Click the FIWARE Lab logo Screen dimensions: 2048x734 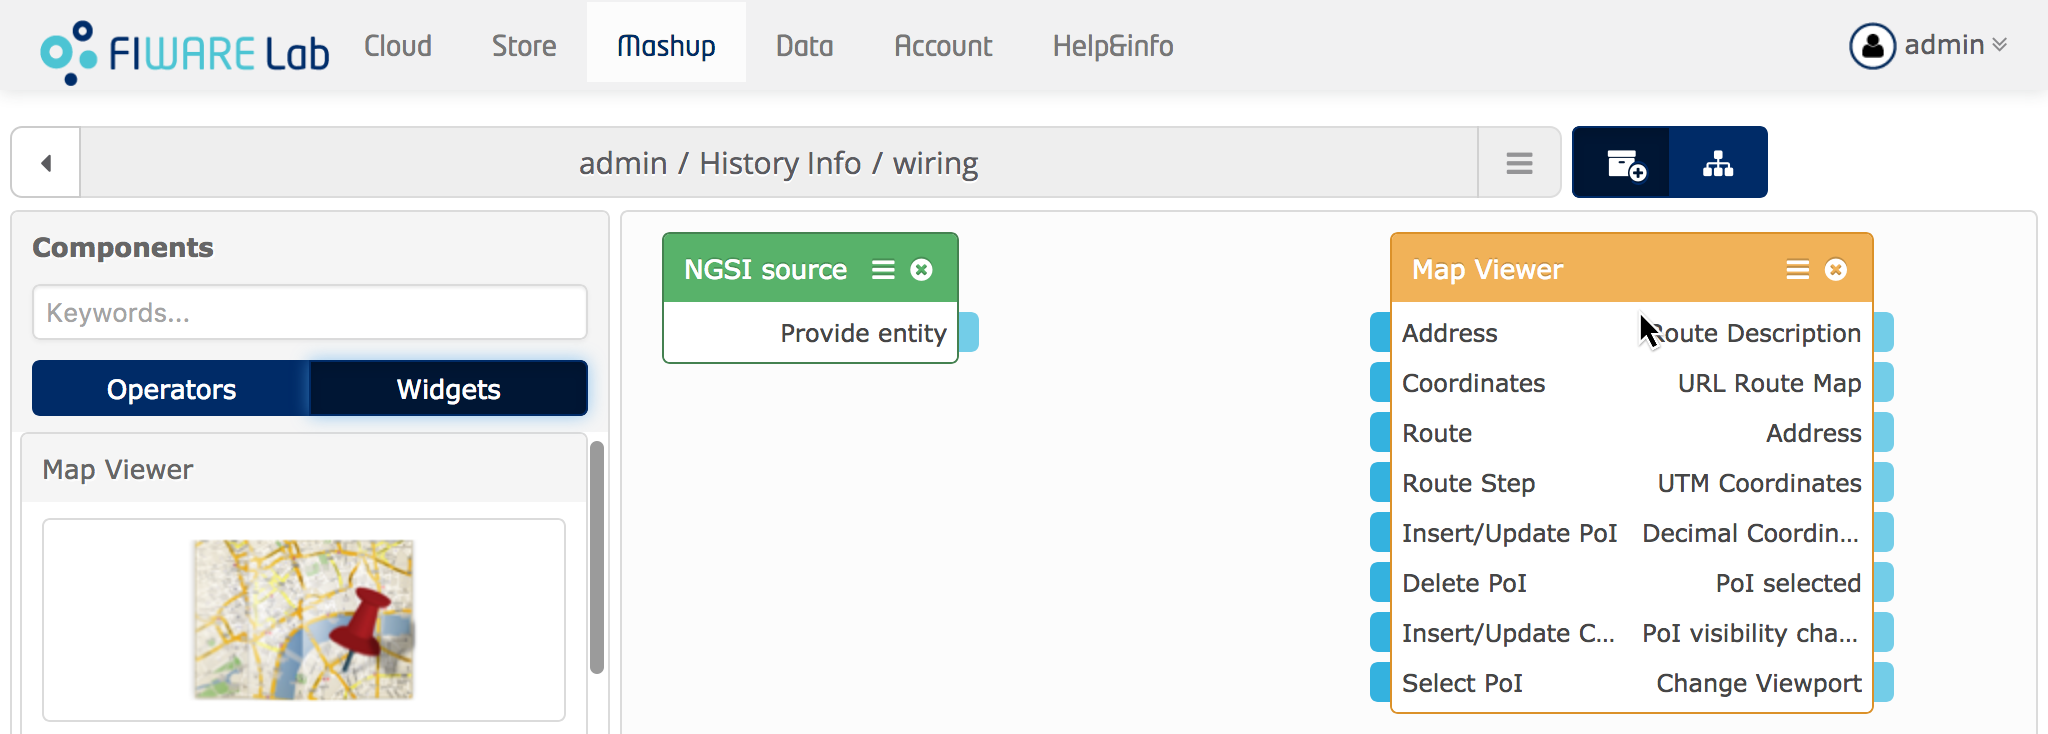pyautogui.click(x=184, y=52)
